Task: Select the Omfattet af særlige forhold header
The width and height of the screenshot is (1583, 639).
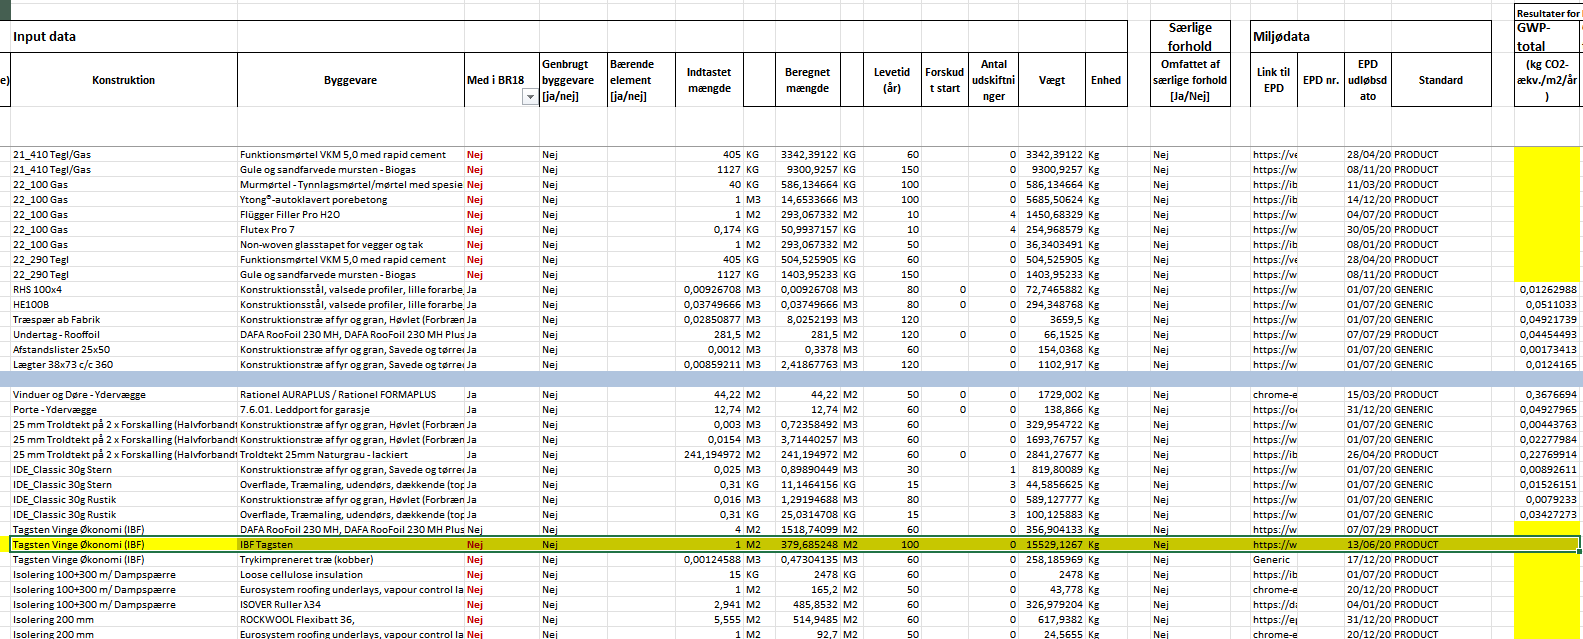Action: point(1190,80)
